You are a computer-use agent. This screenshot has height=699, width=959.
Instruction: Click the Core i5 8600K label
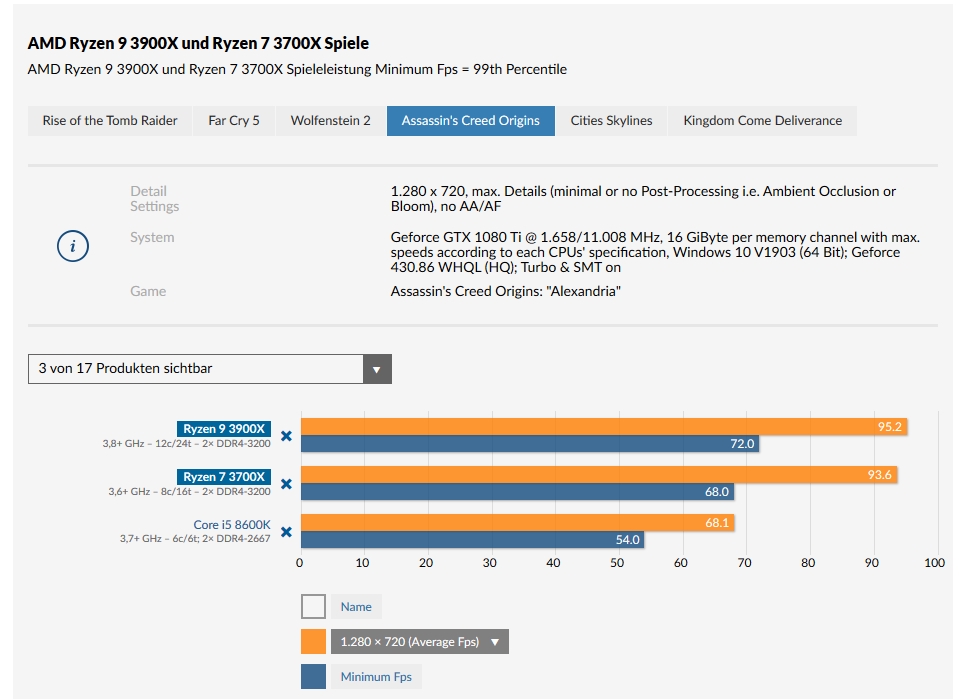click(x=232, y=525)
